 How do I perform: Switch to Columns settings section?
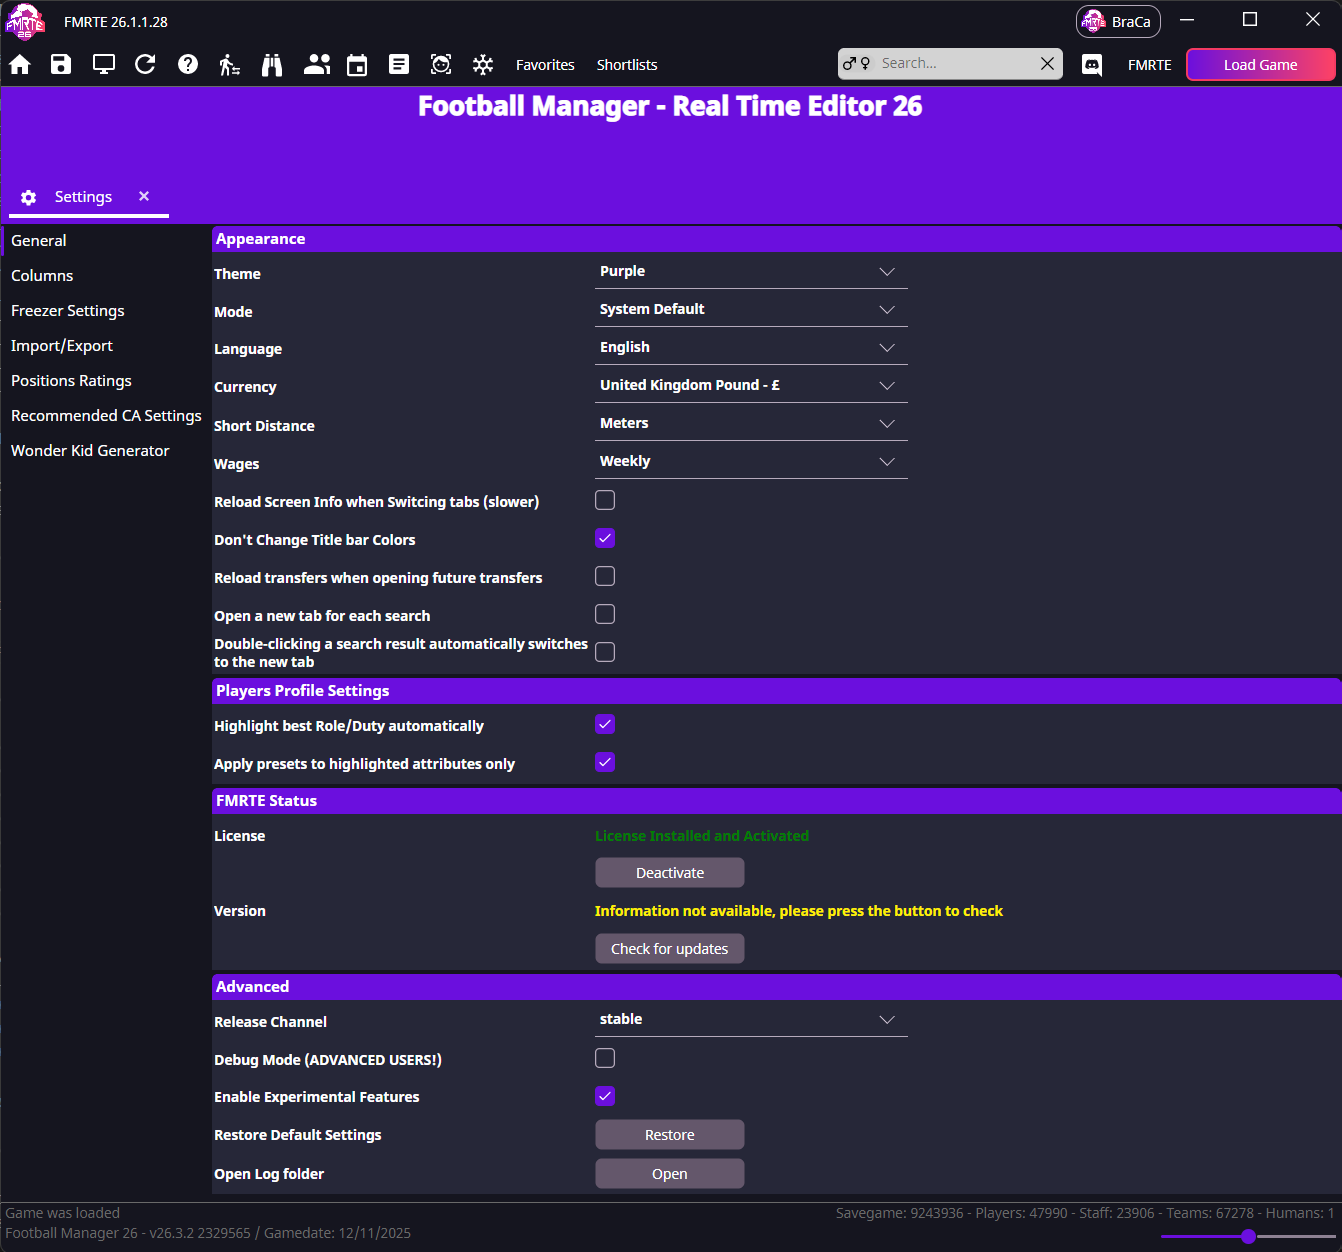[42, 275]
